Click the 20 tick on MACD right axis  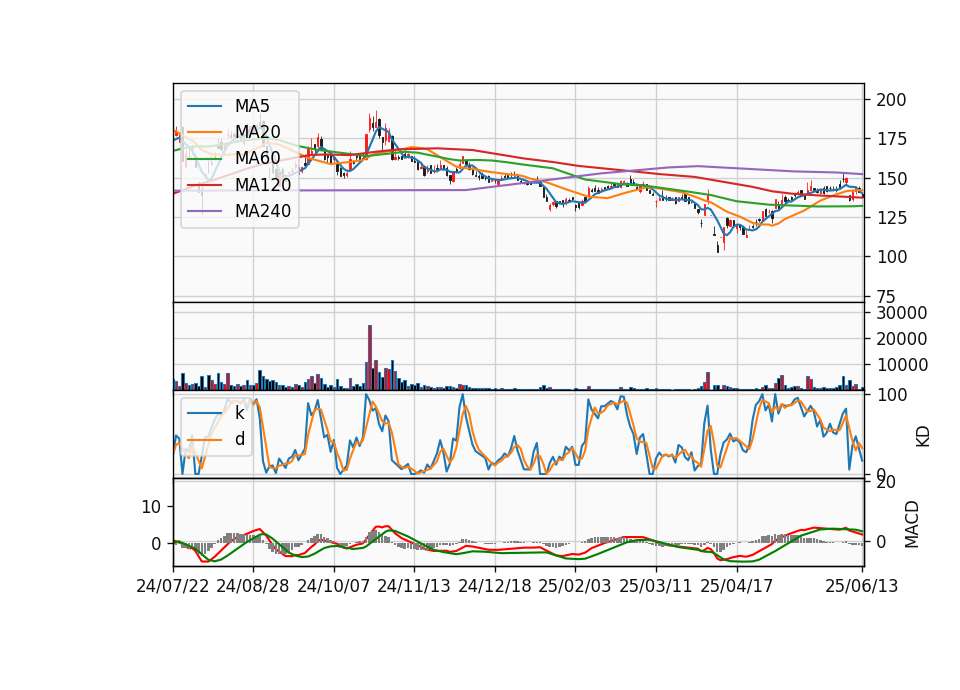pyautogui.click(x=886, y=482)
